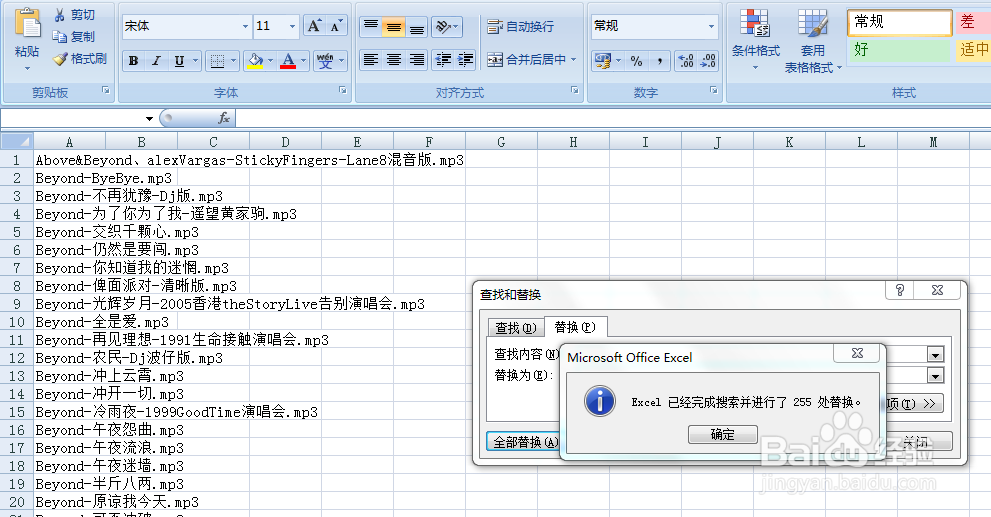Set top vertical alignment
991x517 pixels.
pyautogui.click(x=371, y=26)
